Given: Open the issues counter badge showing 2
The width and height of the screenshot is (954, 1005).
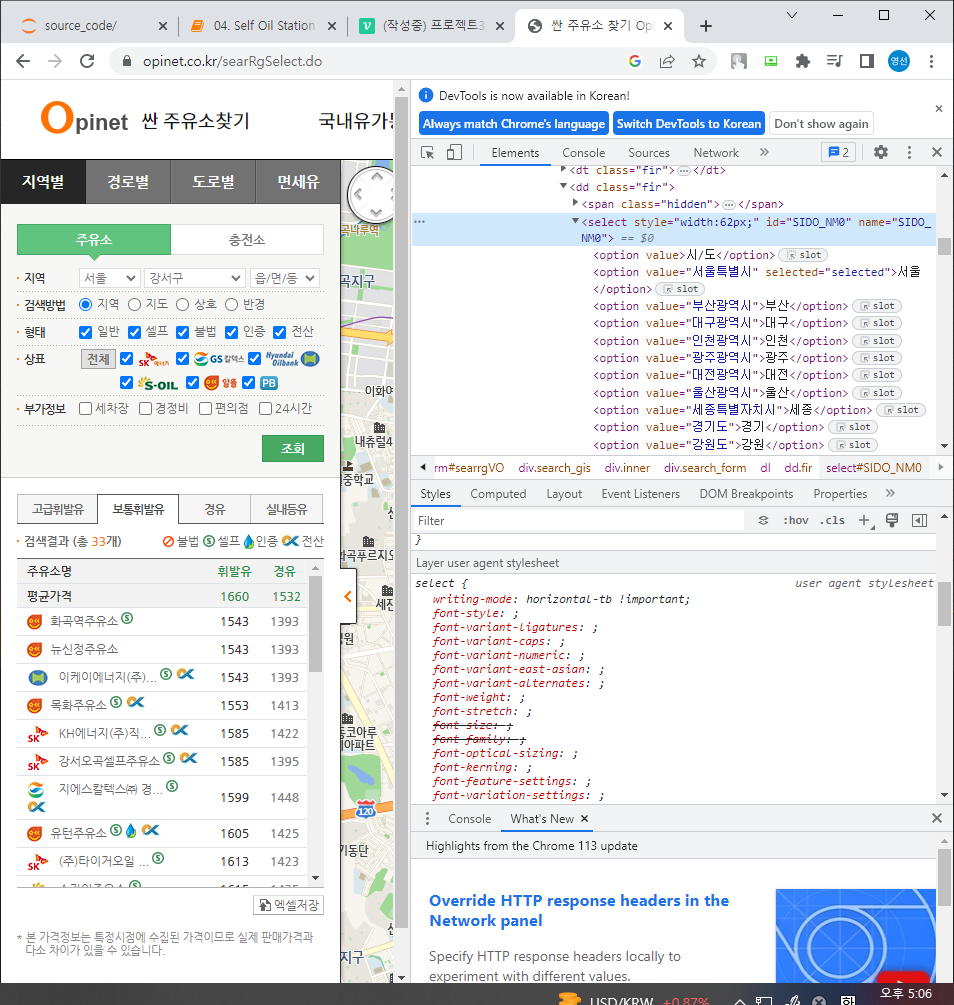Looking at the screenshot, I should [839, 152].
